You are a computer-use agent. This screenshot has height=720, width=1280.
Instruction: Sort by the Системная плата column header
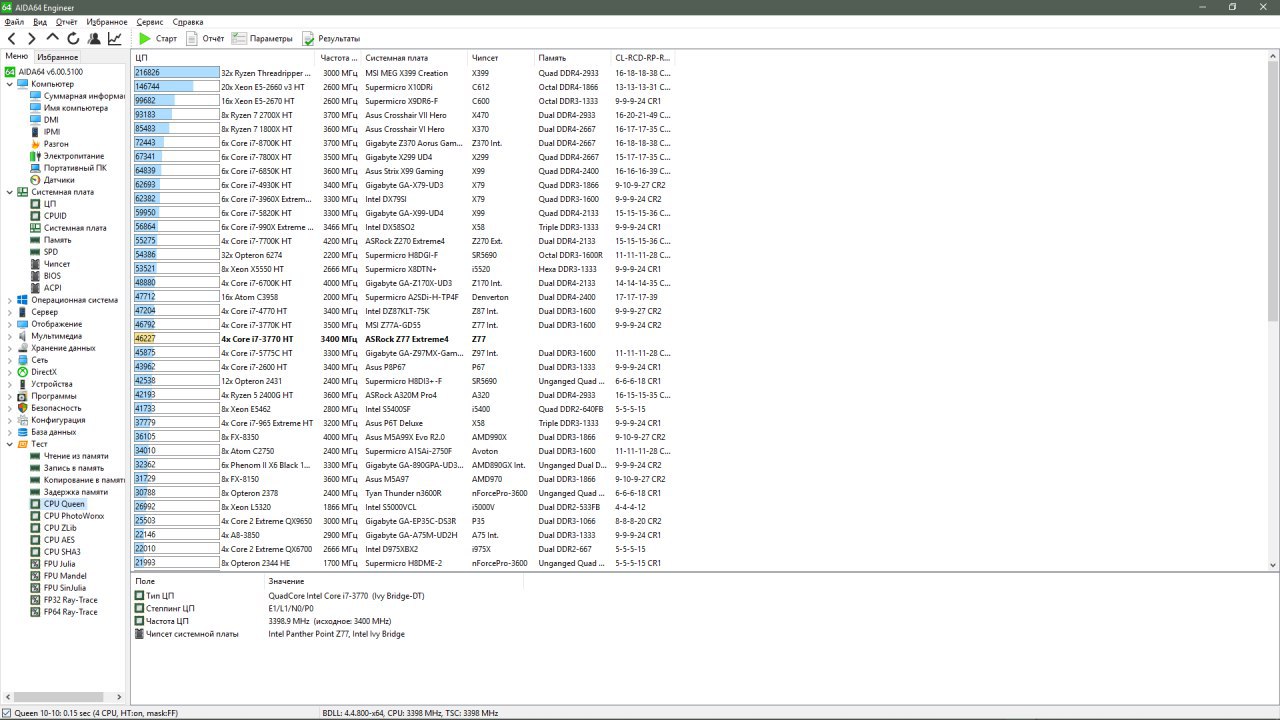(x=415, y=58)
